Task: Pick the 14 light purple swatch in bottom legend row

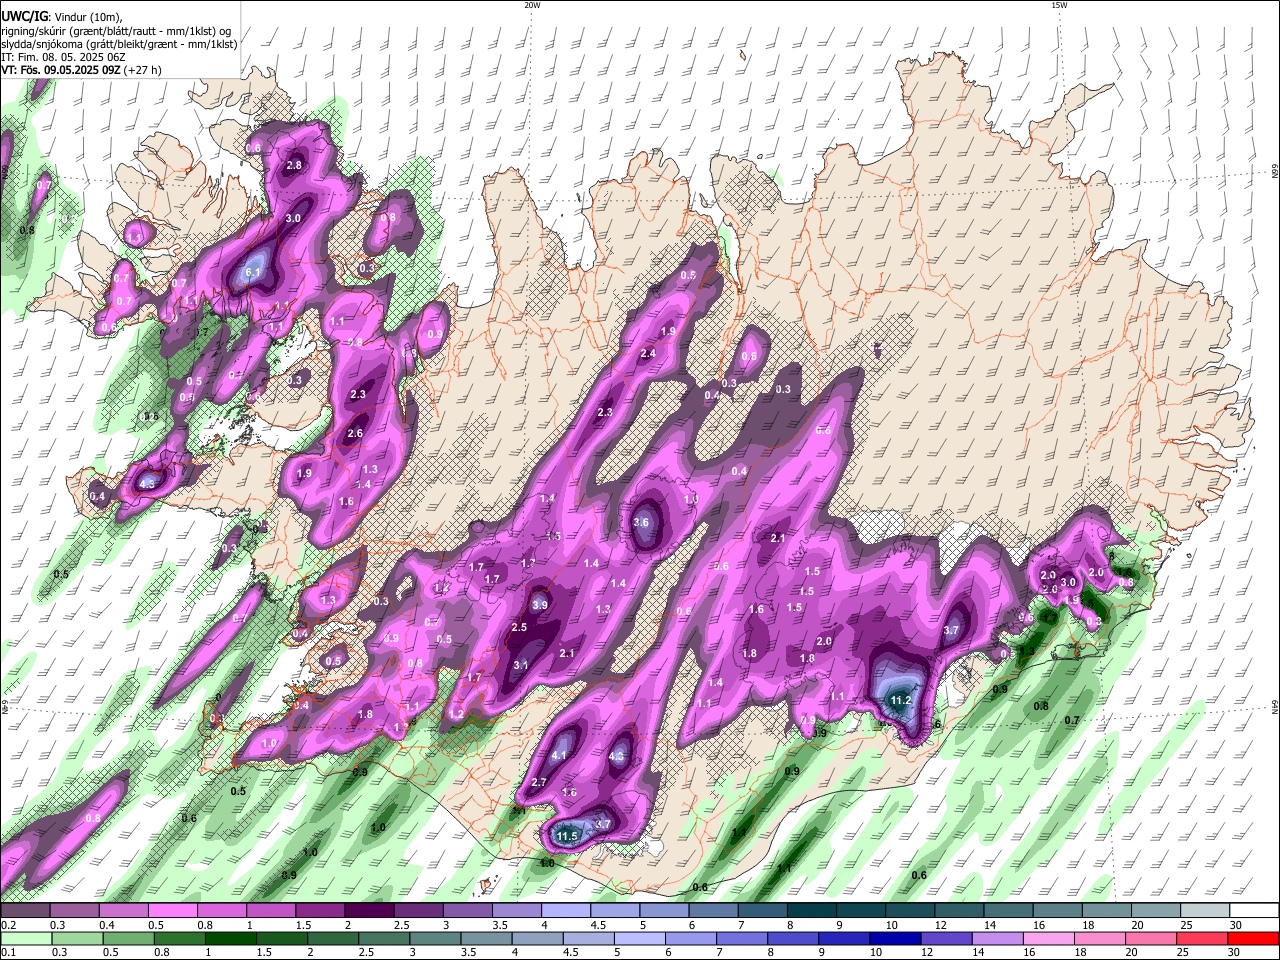Action: point(996,938)
